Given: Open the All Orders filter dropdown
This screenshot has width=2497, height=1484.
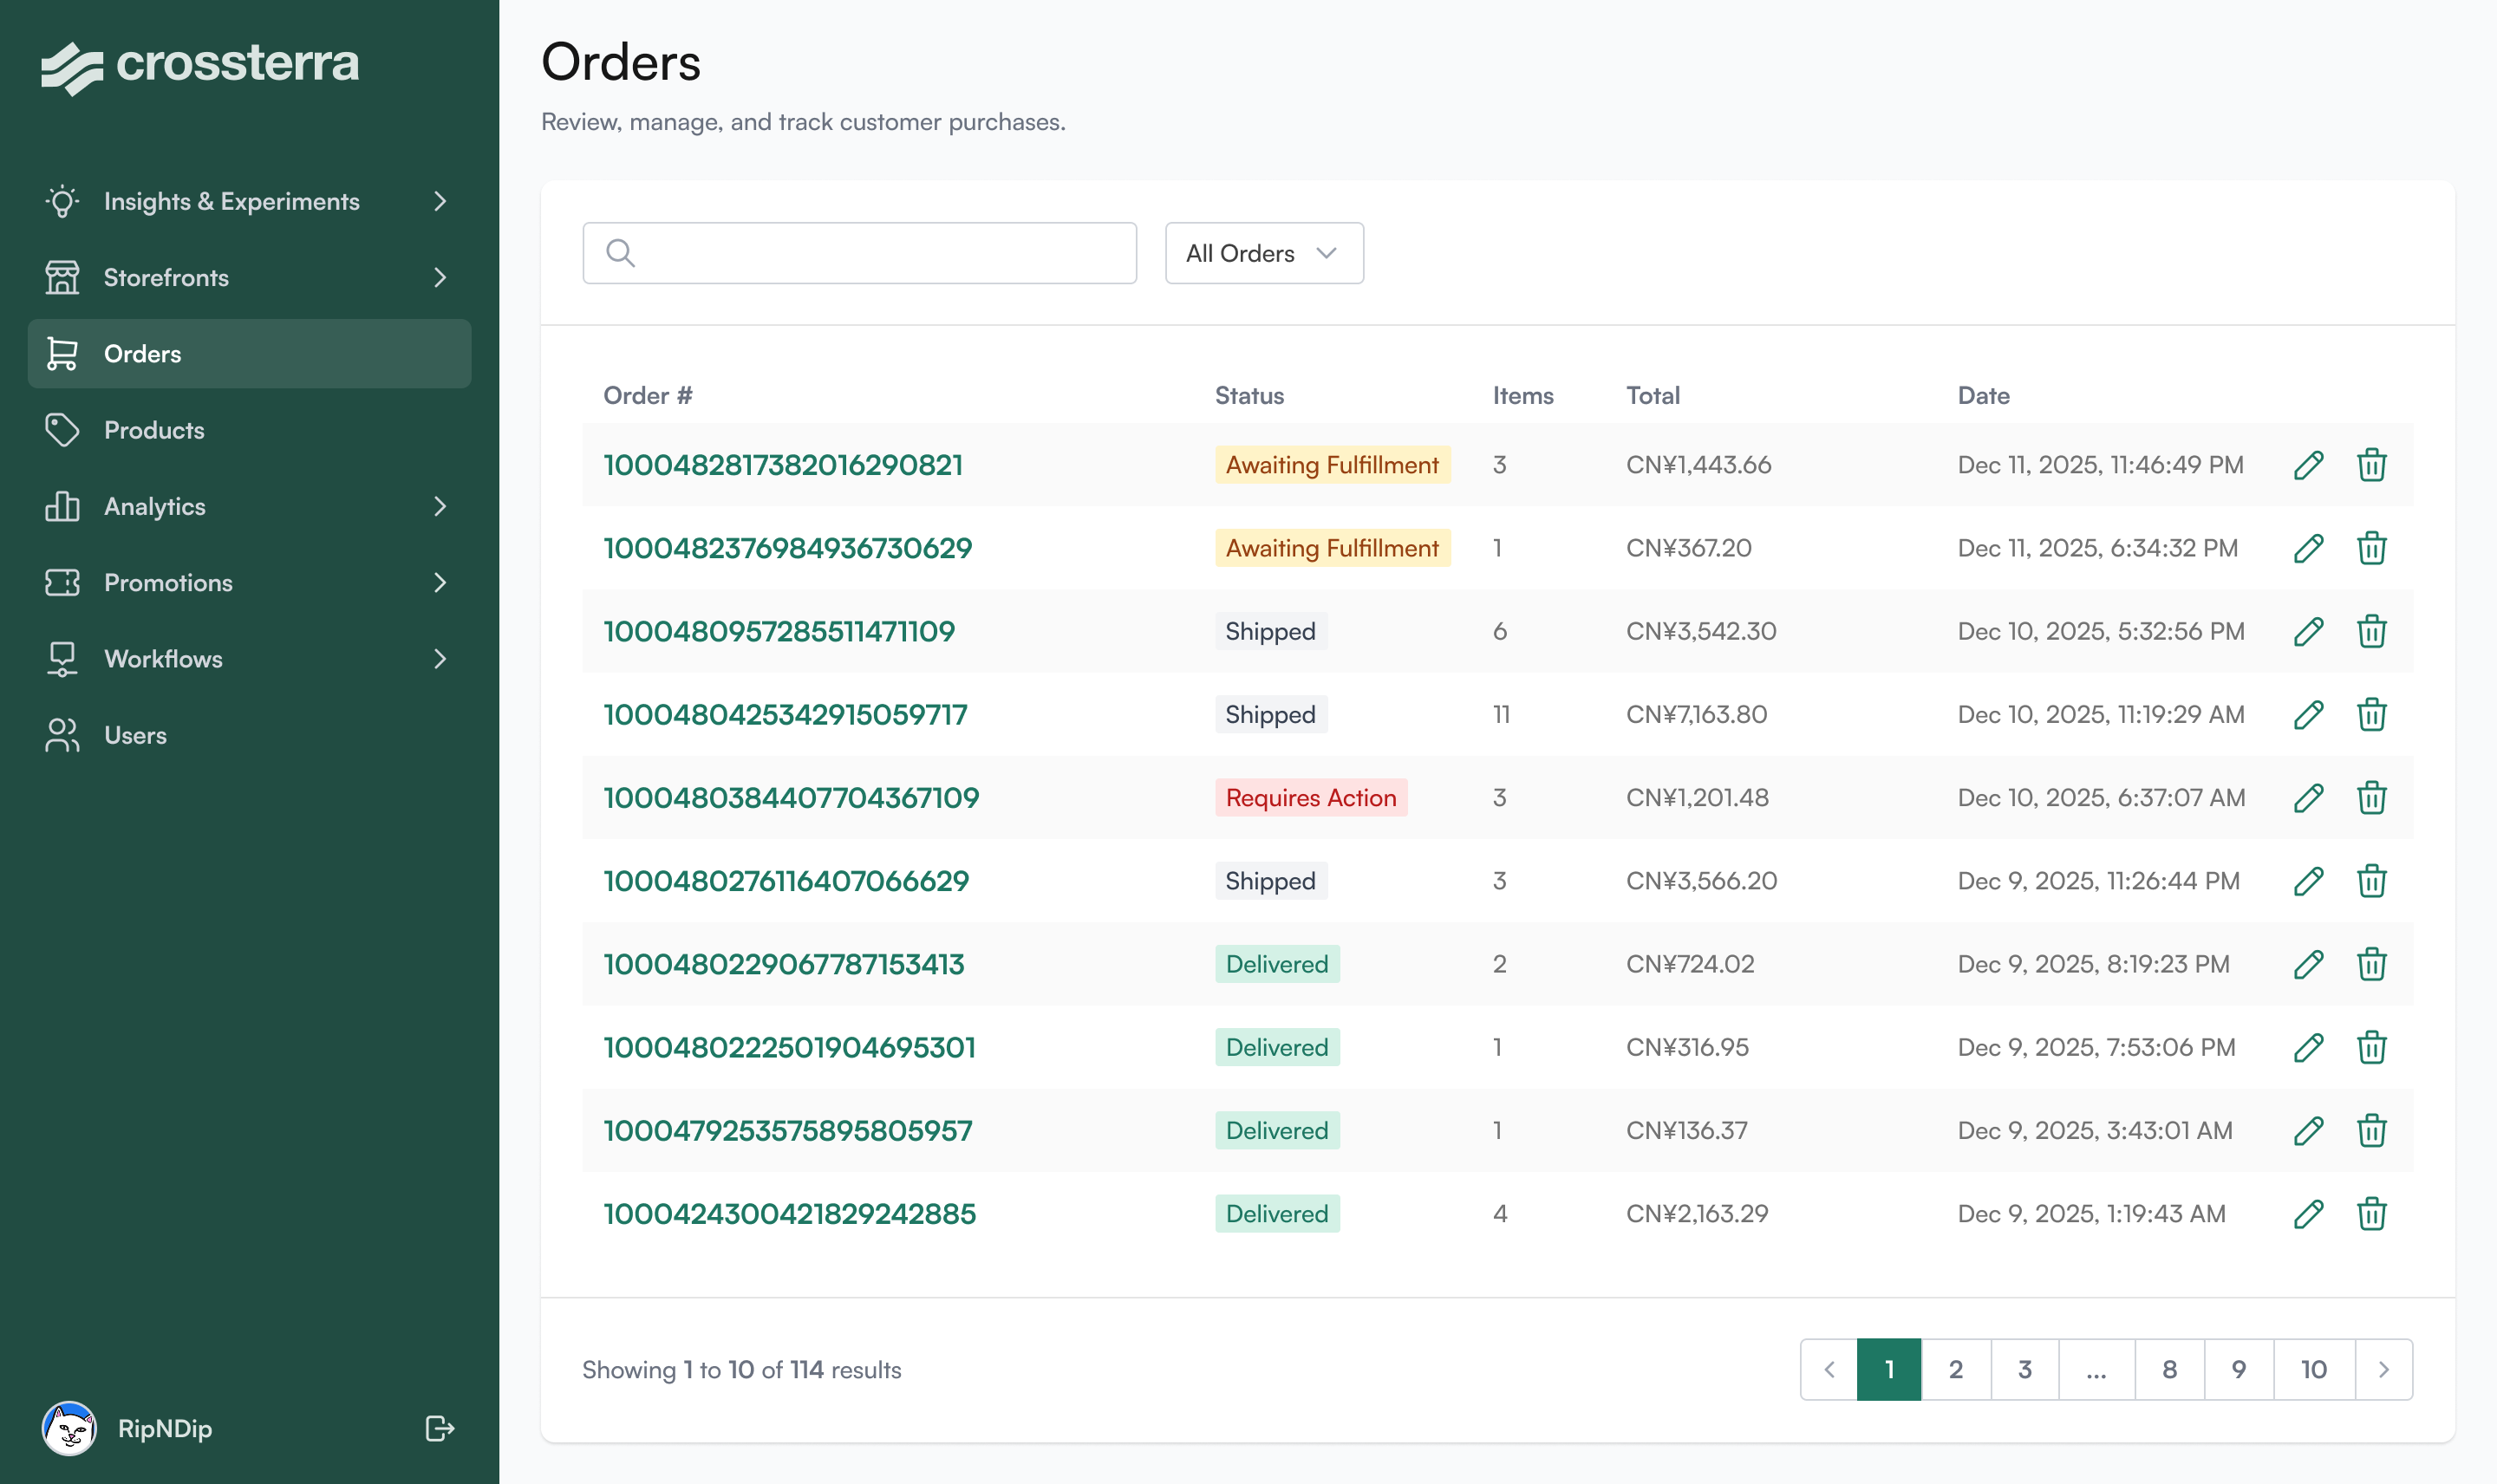Looking at the screenshot, I should [x=1263, y=253].
